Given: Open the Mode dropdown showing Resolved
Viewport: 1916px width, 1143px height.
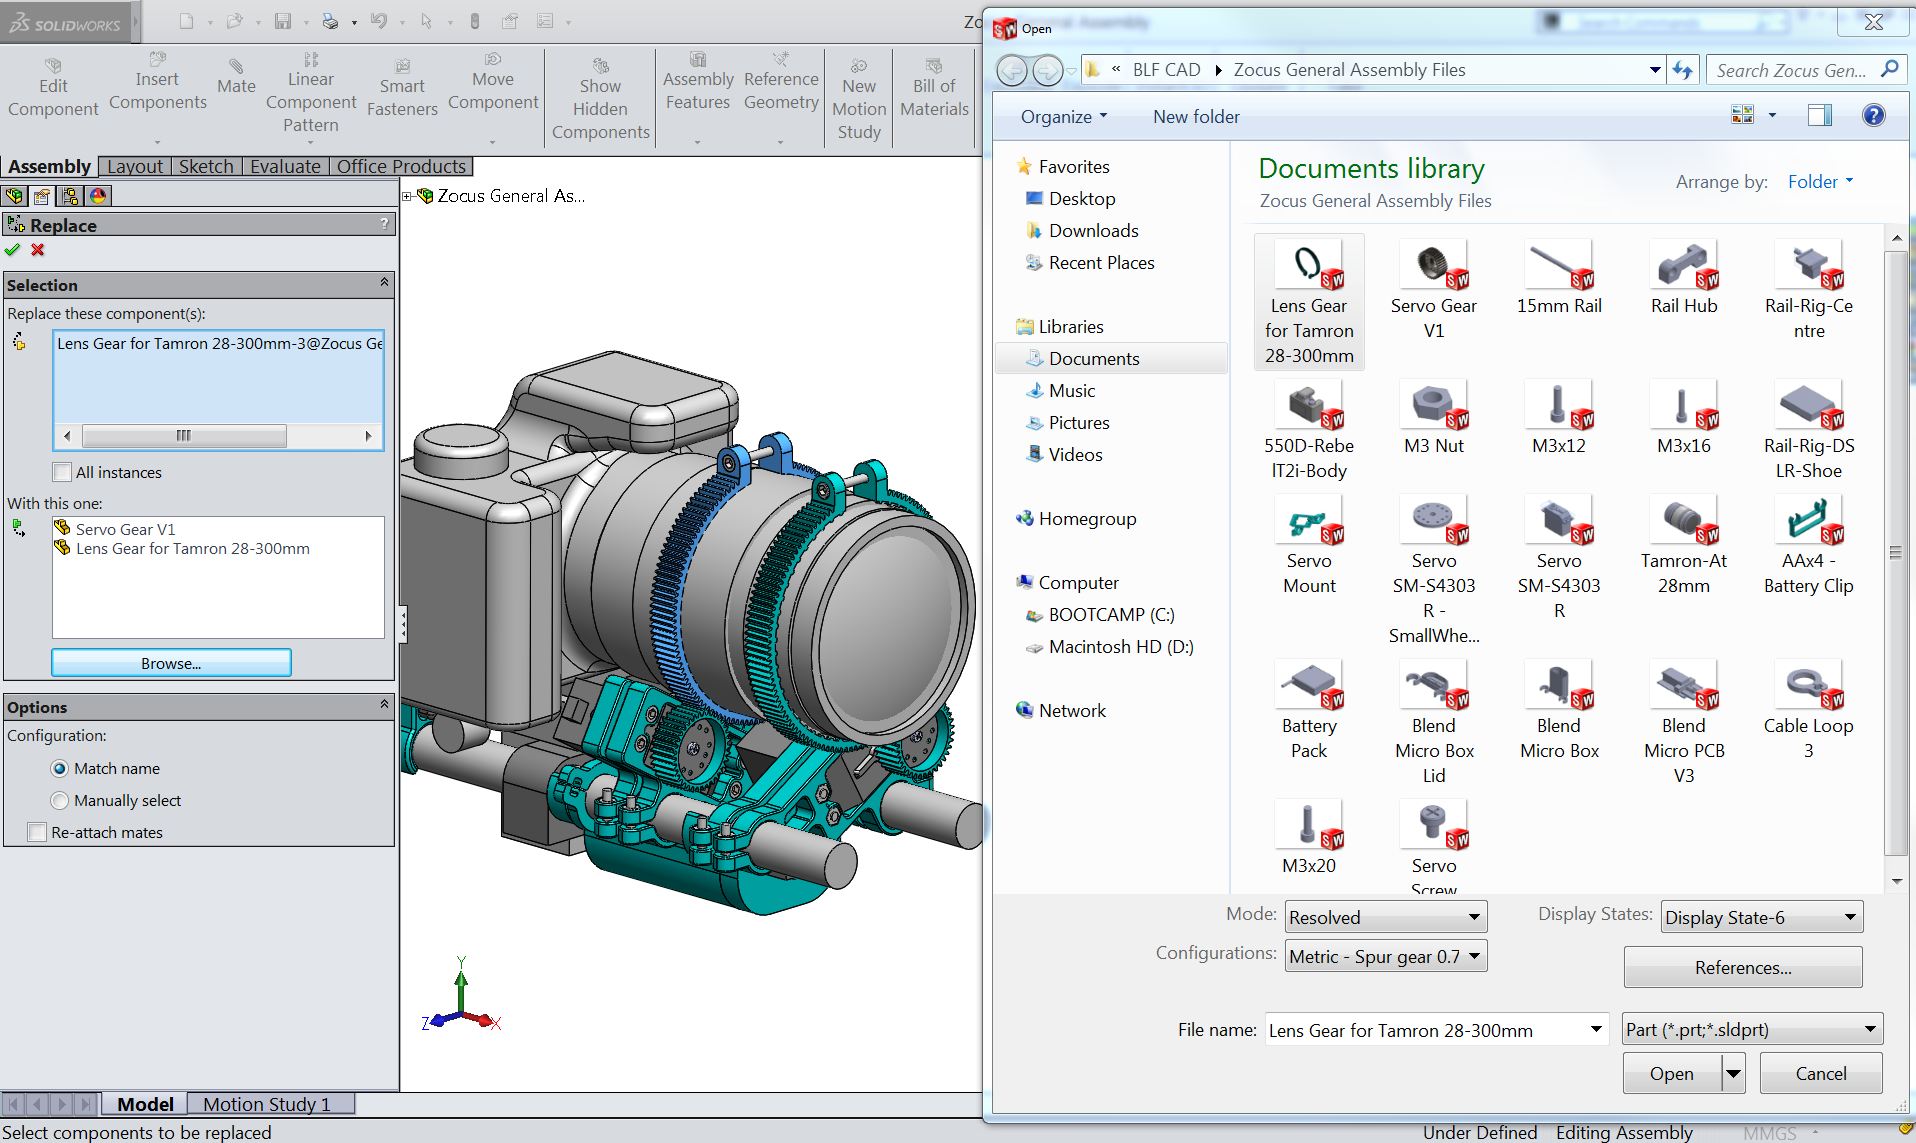Looking at the screenshot, I should pyautogui.click(x=1386, y=917).
